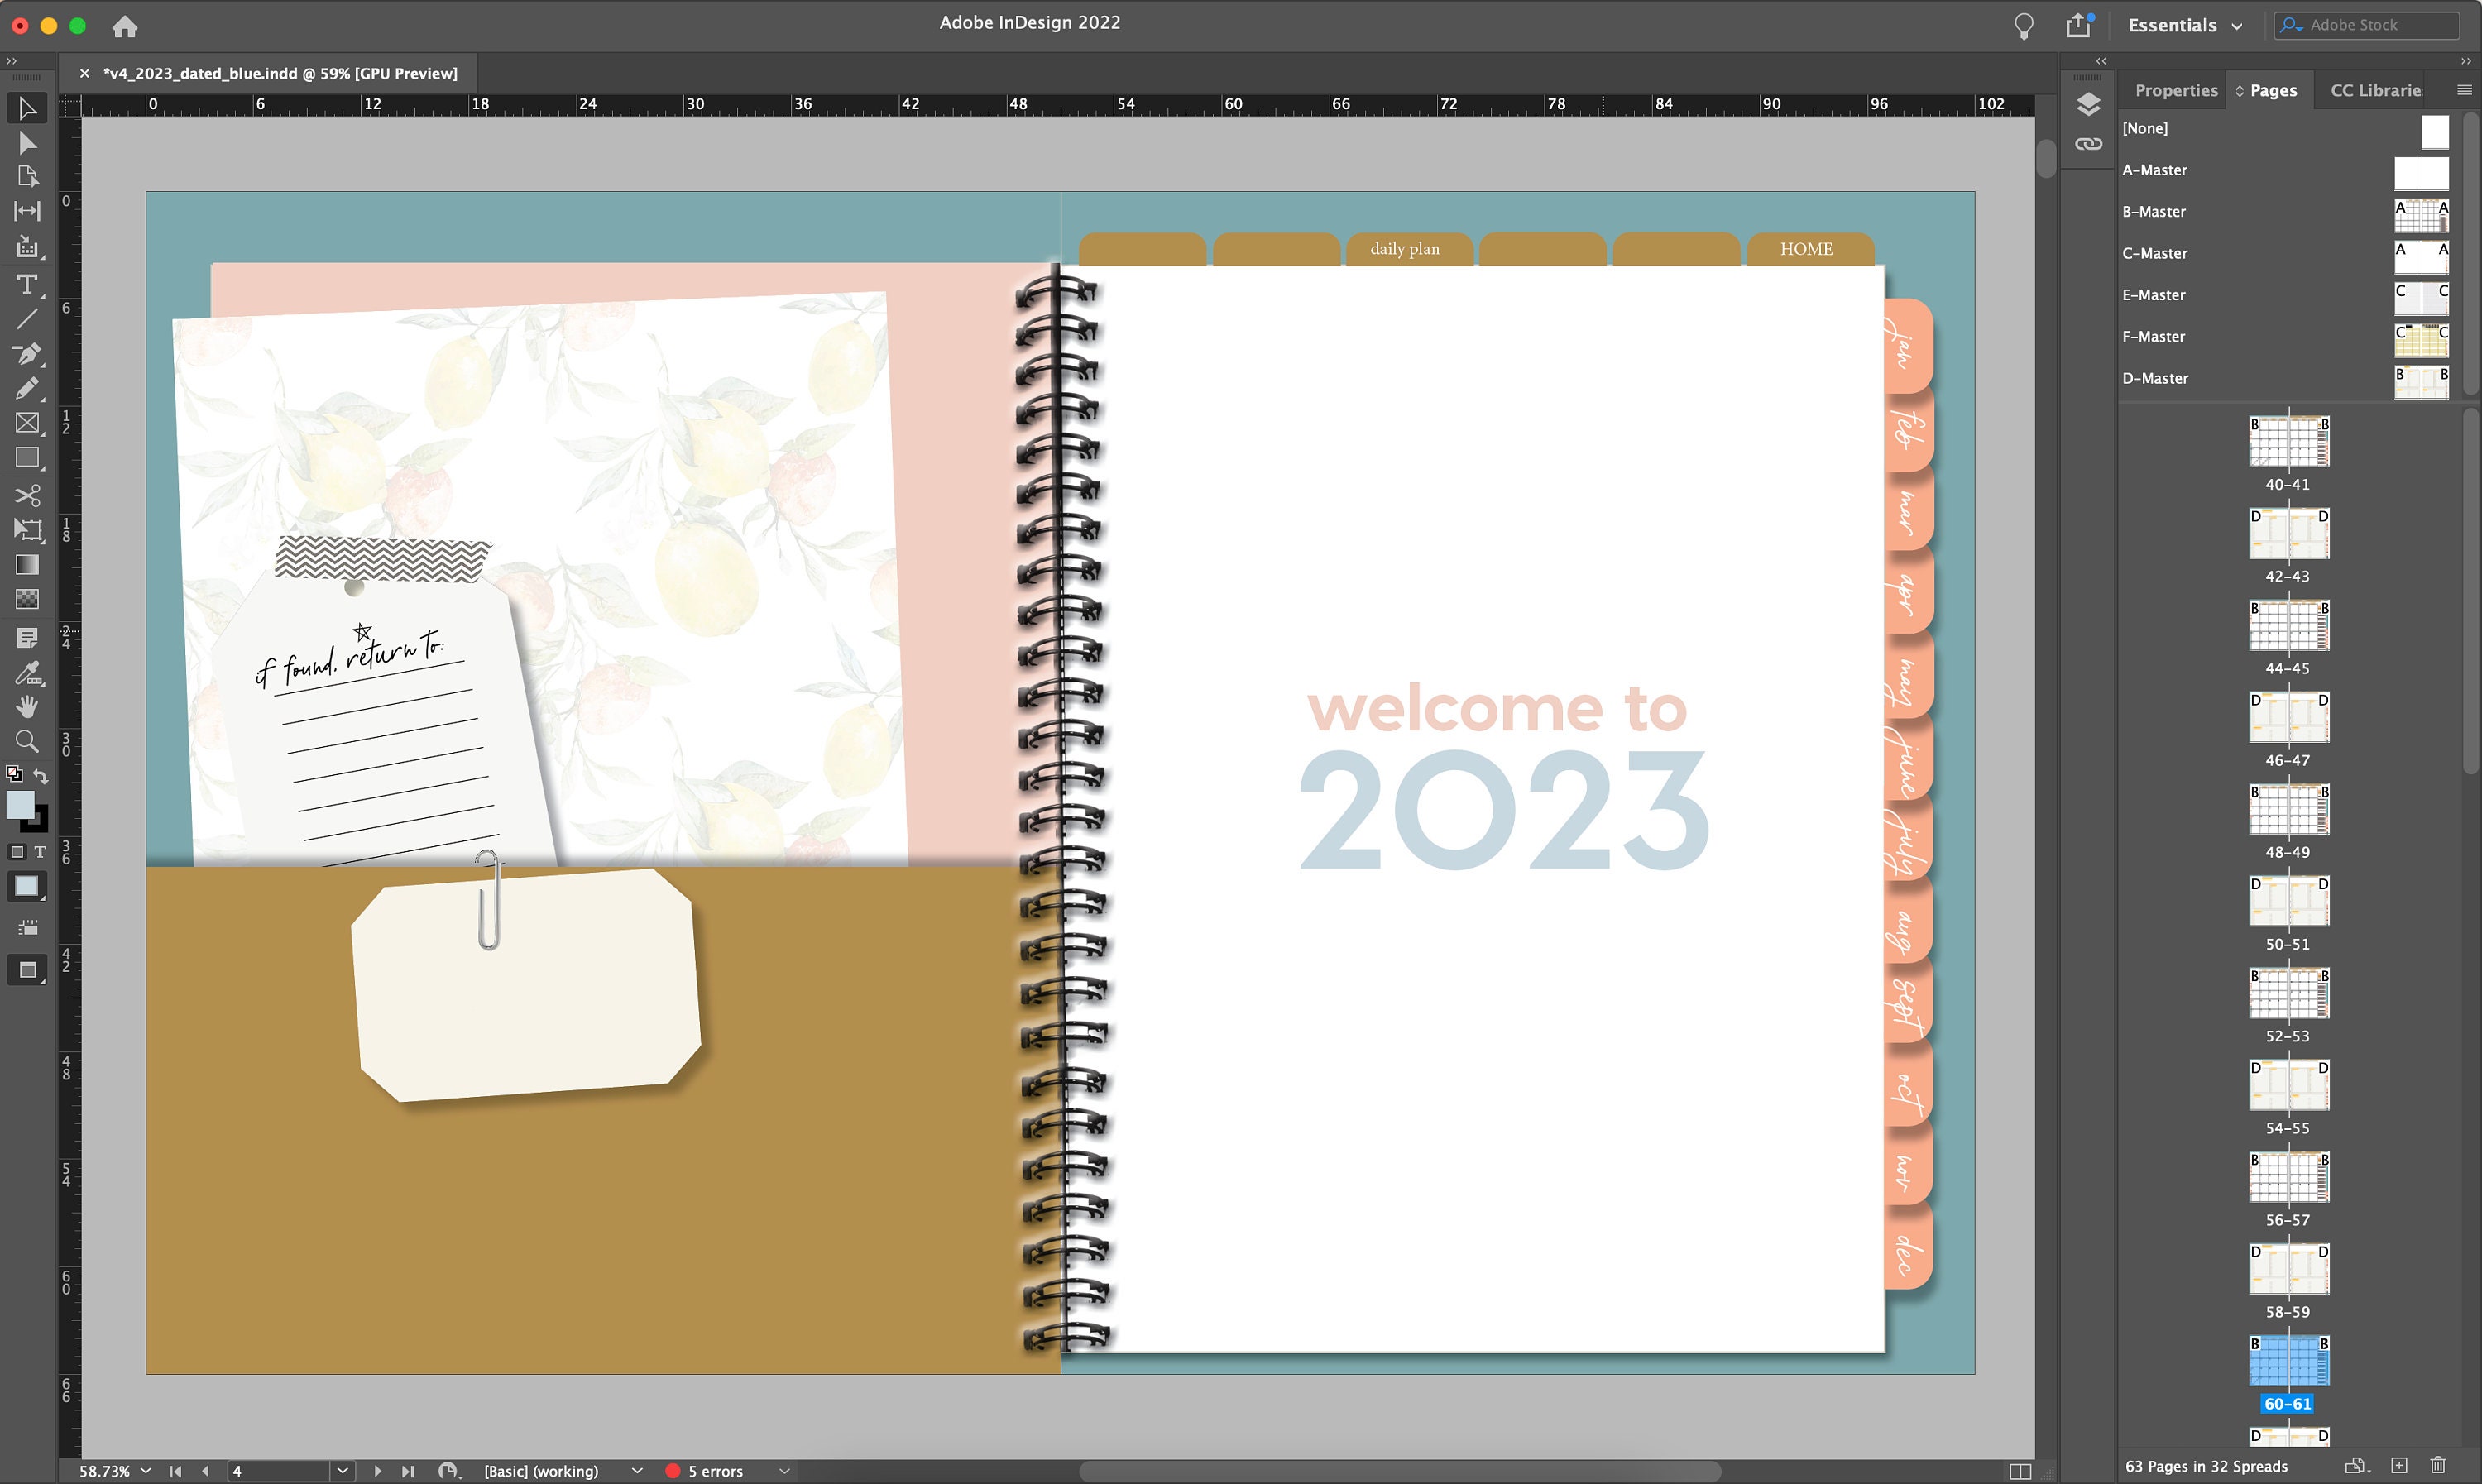Open the preflight profile dropdown
This screenshot has height=1484, width=2482.
click(636, 1471)
